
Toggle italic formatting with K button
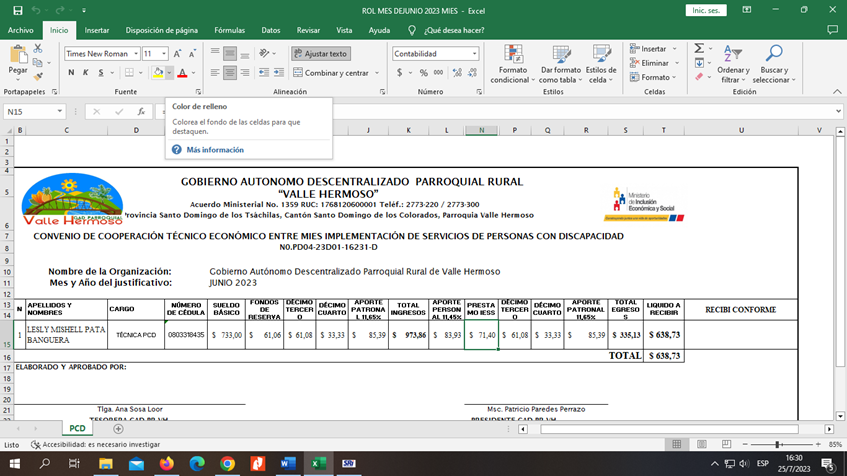[x=86, y=73]
